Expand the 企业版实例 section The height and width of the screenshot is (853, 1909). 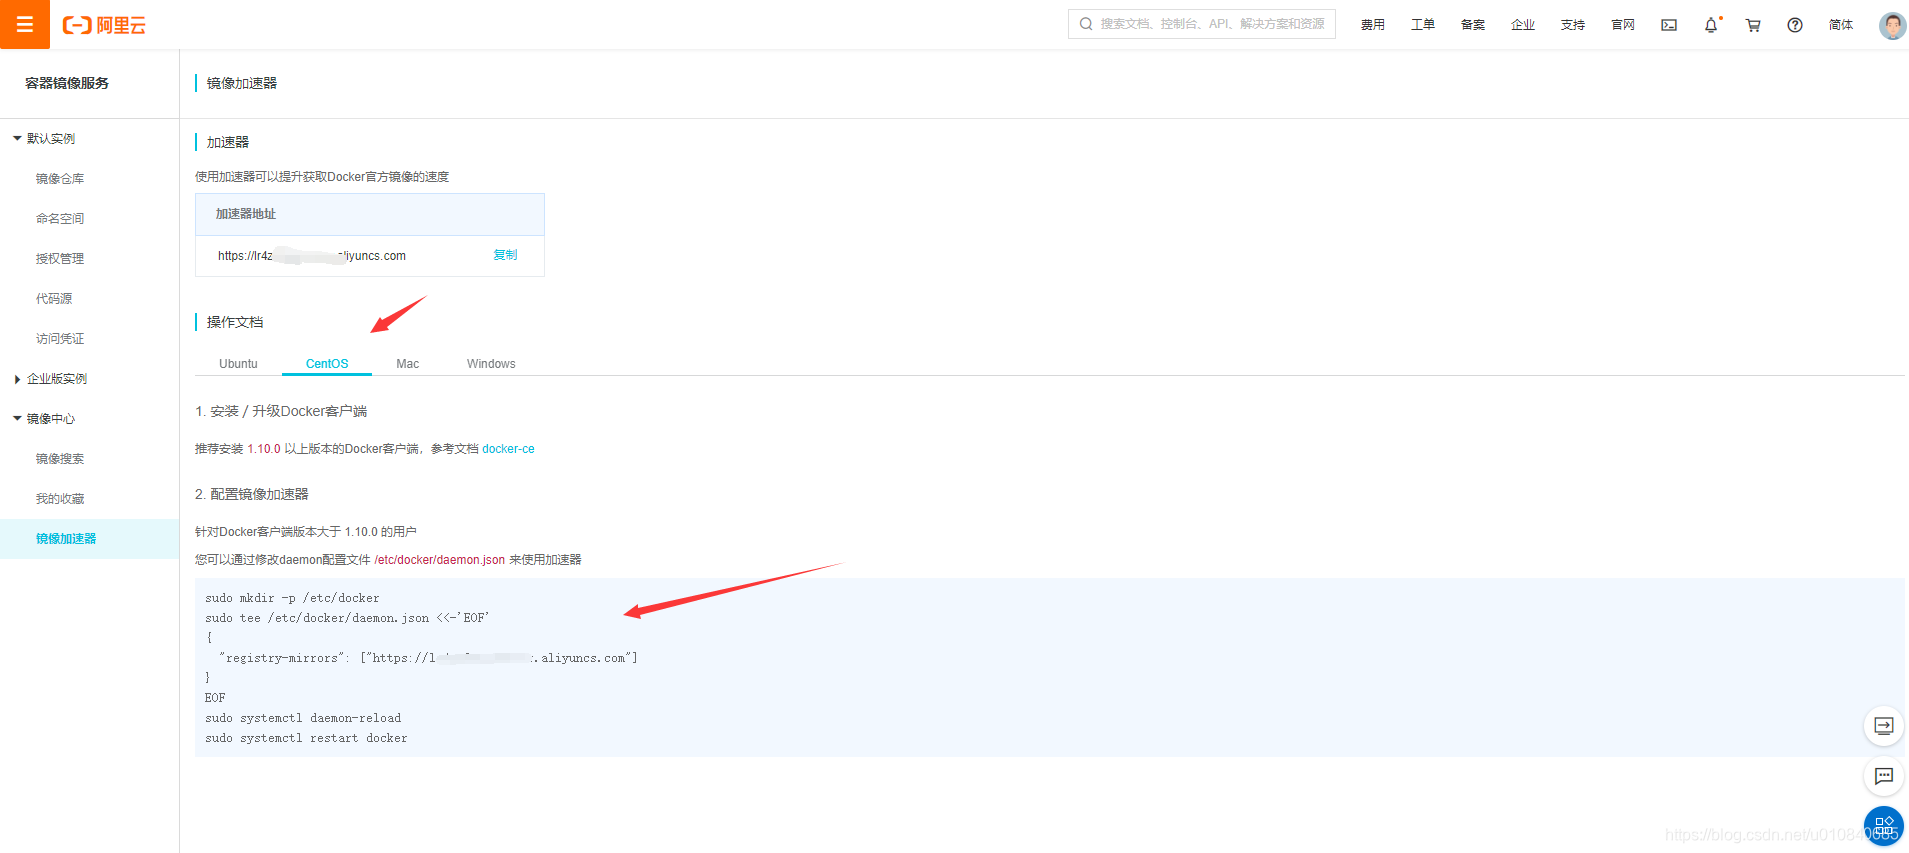[51, 379]
